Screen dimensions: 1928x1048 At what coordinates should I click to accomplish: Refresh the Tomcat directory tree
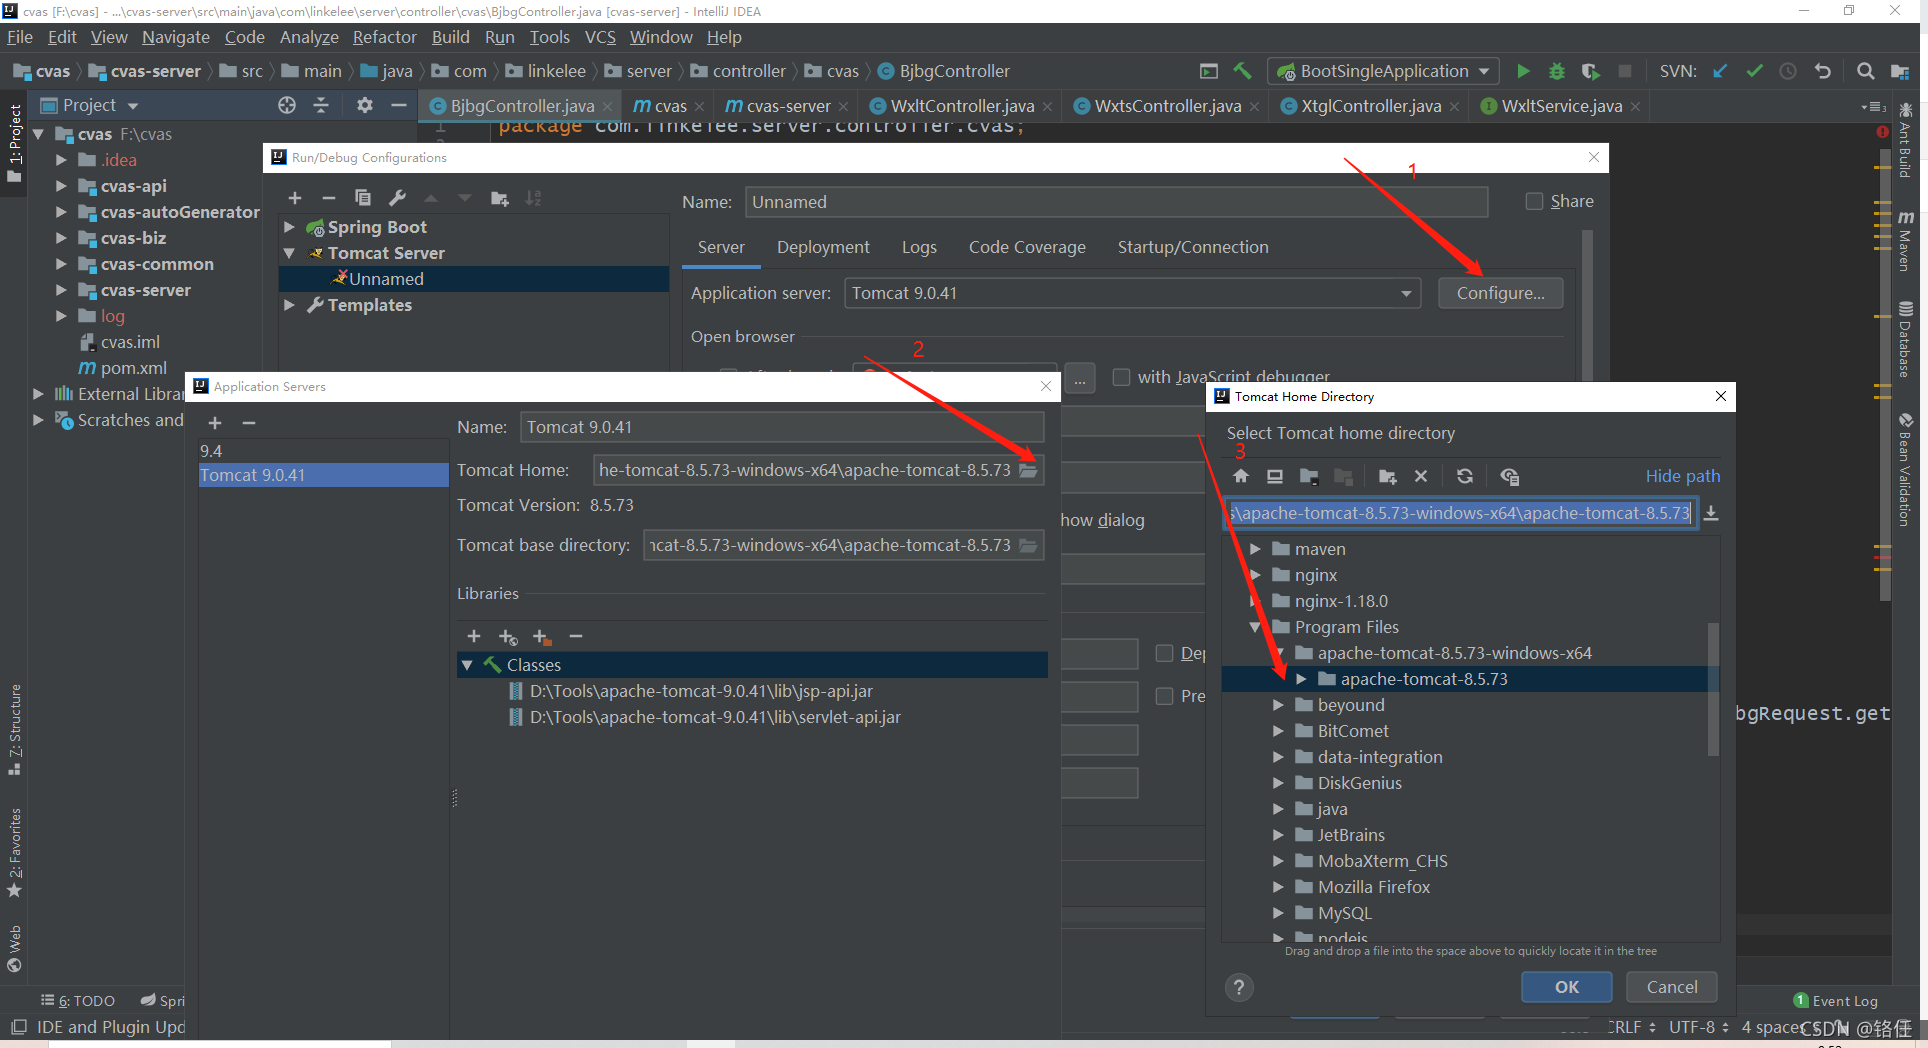click(1465, 476)
